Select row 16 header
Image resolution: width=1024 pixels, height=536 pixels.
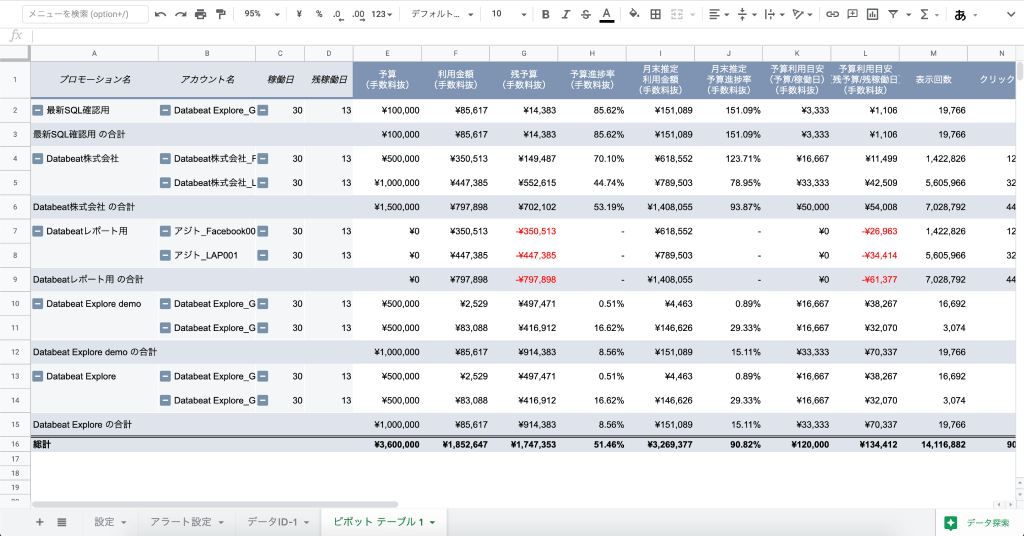tap(15, 445)
